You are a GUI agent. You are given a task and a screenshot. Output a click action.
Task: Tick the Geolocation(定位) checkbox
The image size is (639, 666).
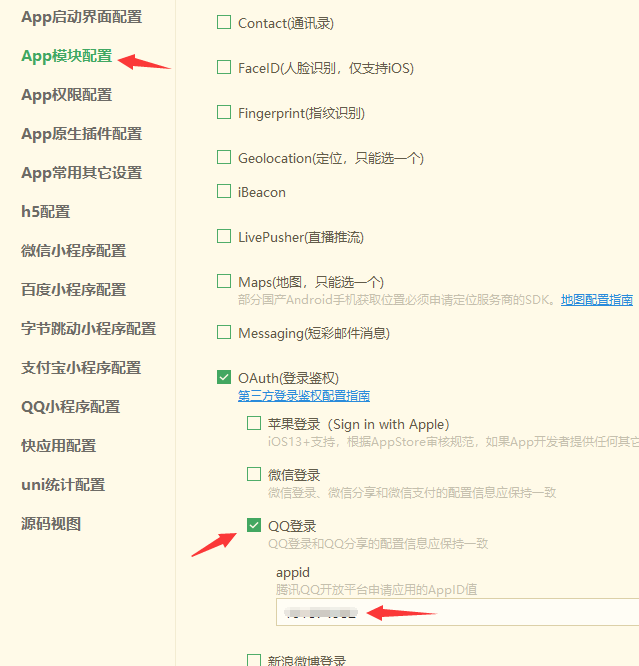(224, 158)
